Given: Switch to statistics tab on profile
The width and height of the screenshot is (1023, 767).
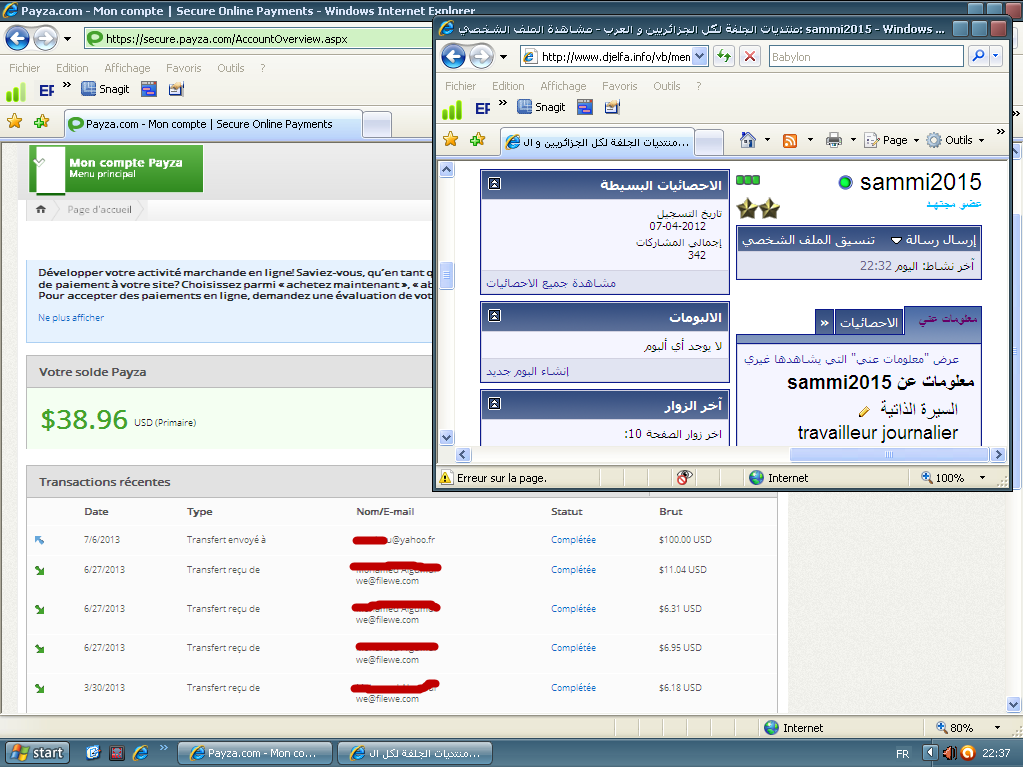Looking at the screenshot, I should pos(868,322).
